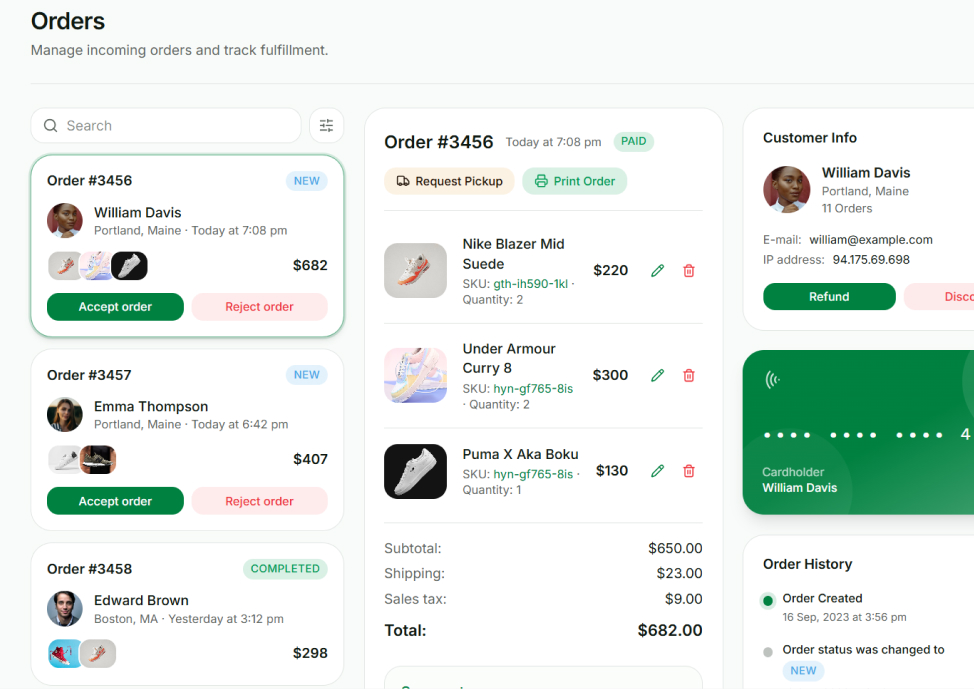
Task: Click the NEW badge on order #3457 card
Action: [x=307, y=375]
